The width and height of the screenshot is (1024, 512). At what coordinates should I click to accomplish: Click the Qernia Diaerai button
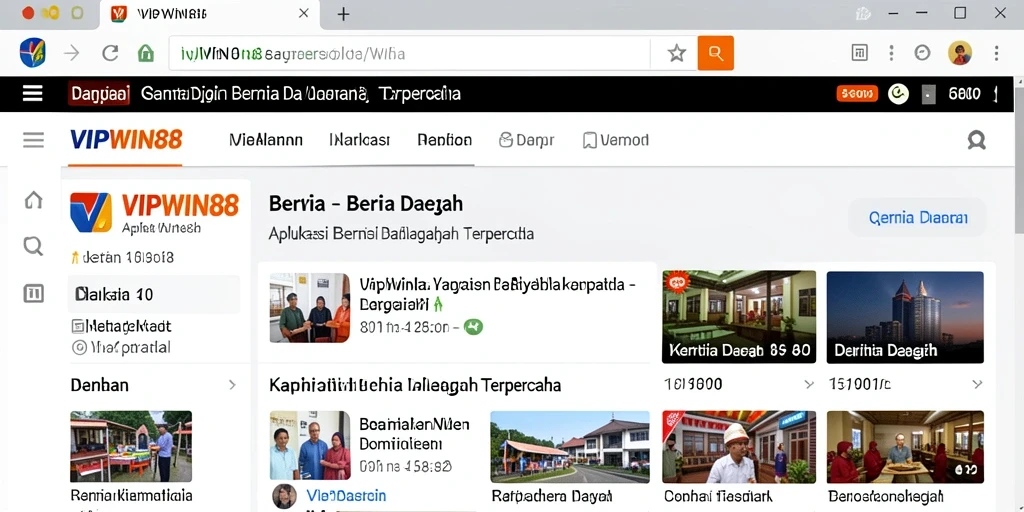click(918, 217)
